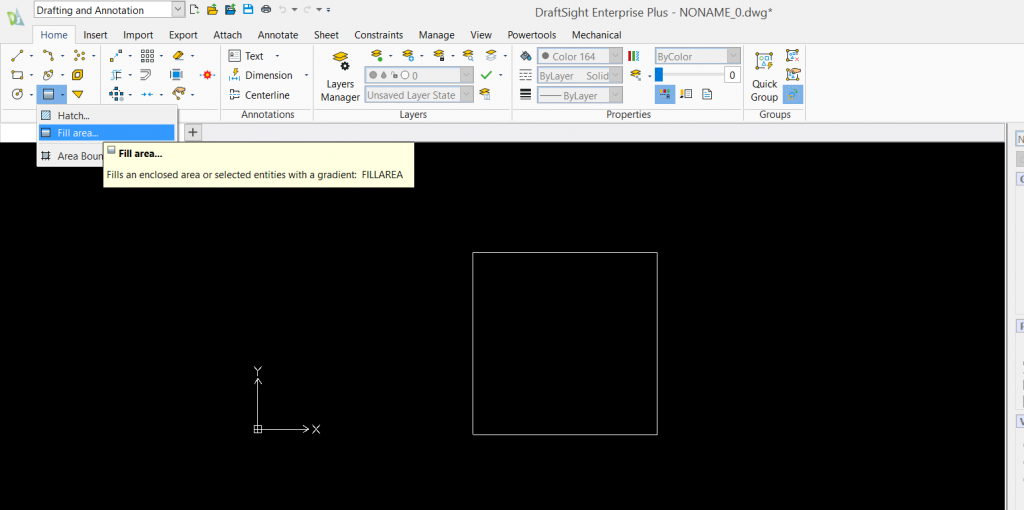Click the Export ribbon tab

pyautogui.click(x=184, y=35)
